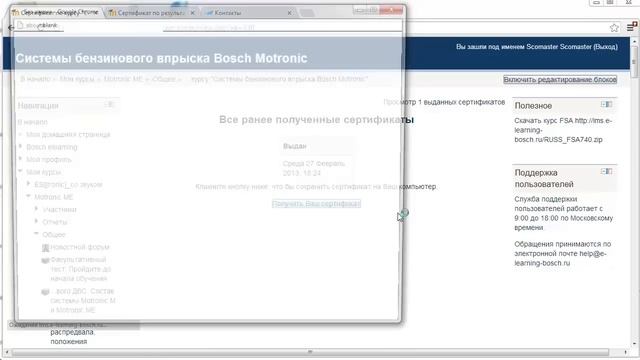The height and width of the screenshot is (360, 640).
Task: Open the RUSS_FSA740.zip download link
Action: point(563,130)
